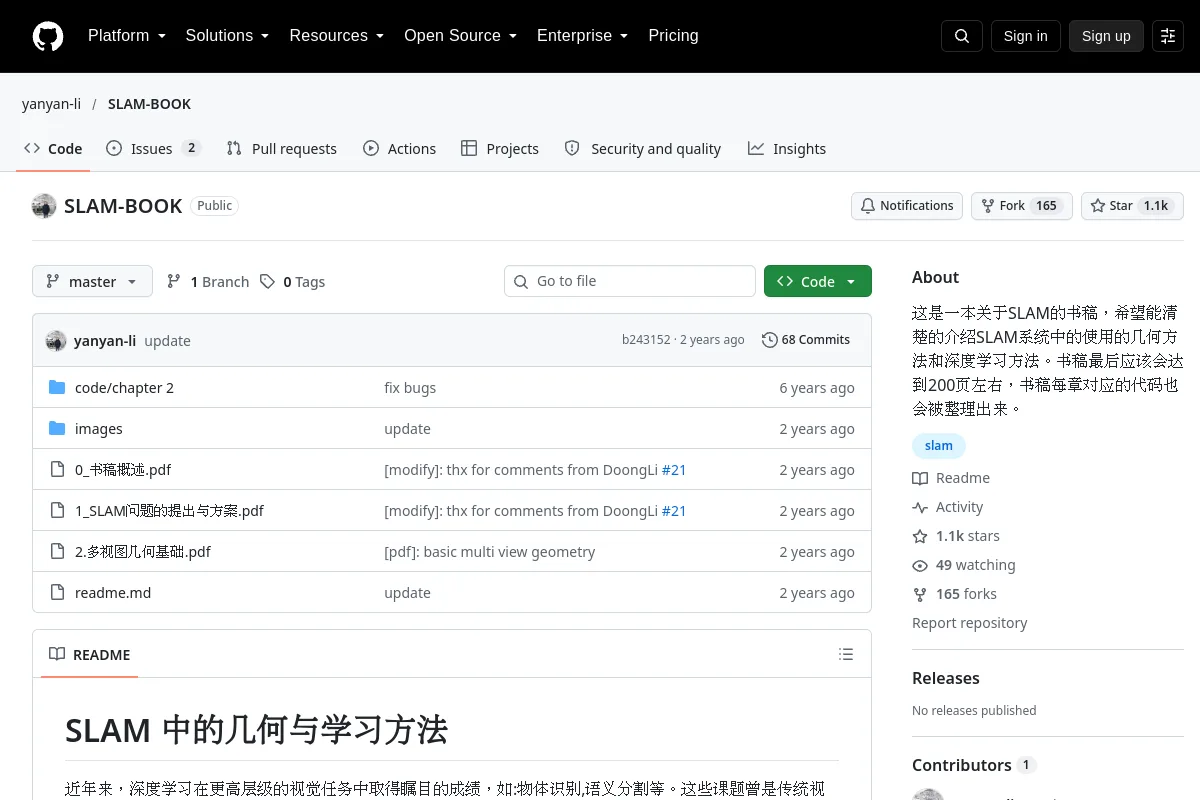
Task: Click the book icon beside README heading
Action: pos(57,654)
